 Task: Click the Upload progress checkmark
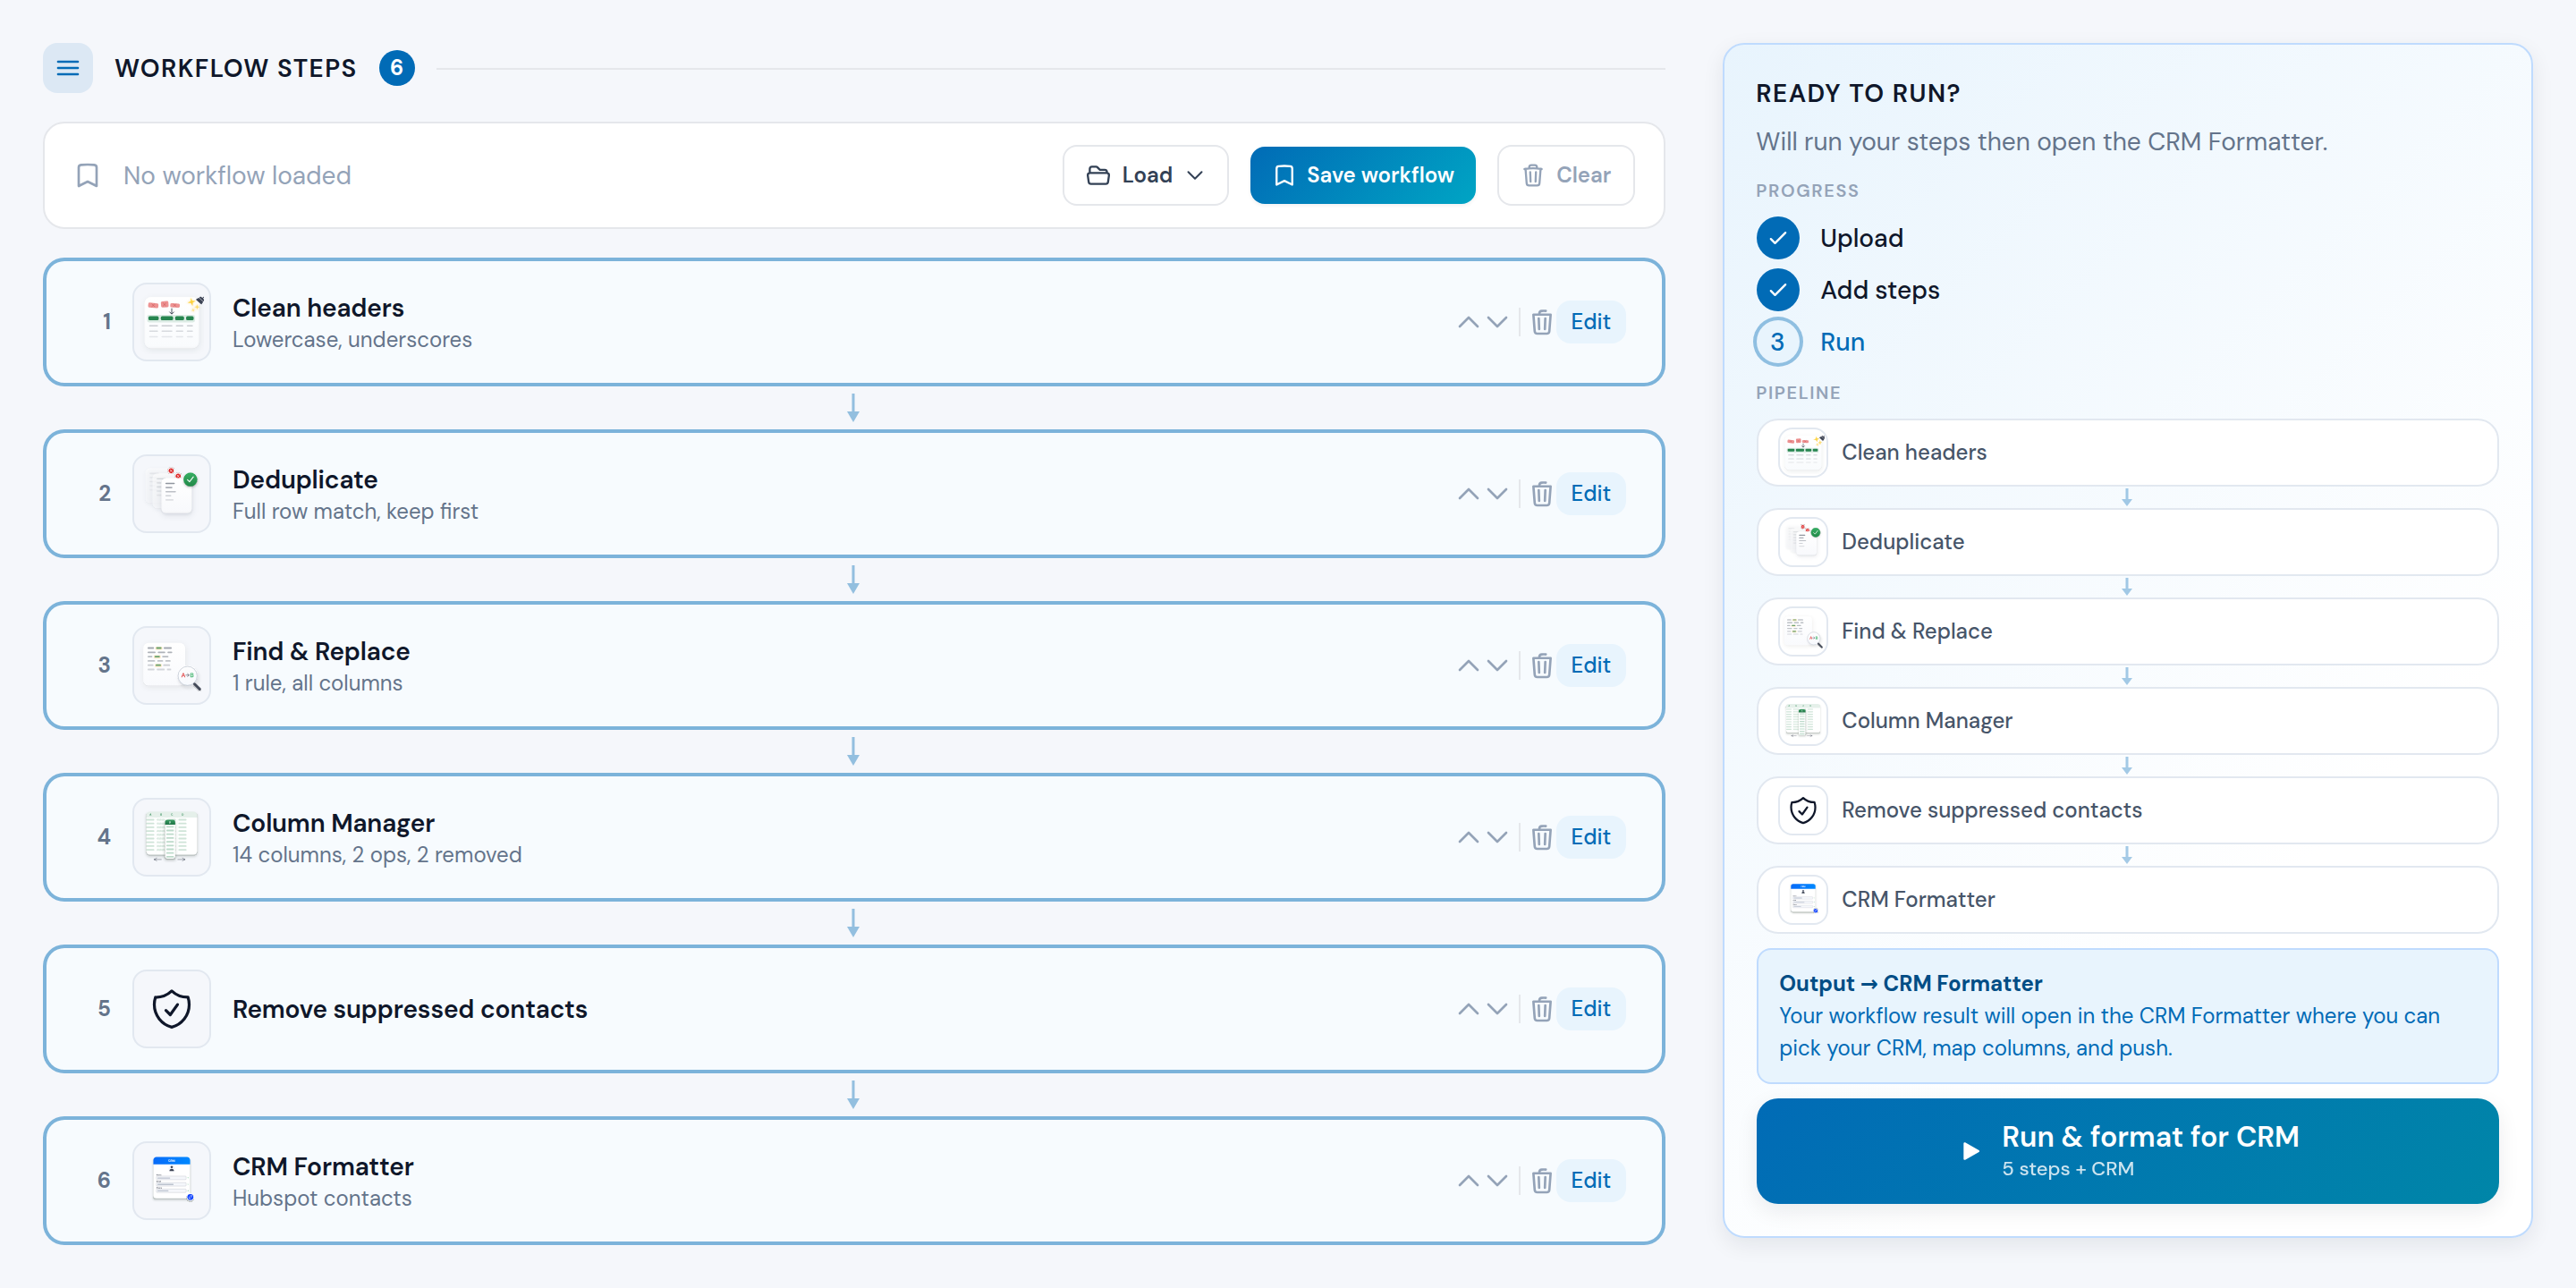coord(1777,238)
